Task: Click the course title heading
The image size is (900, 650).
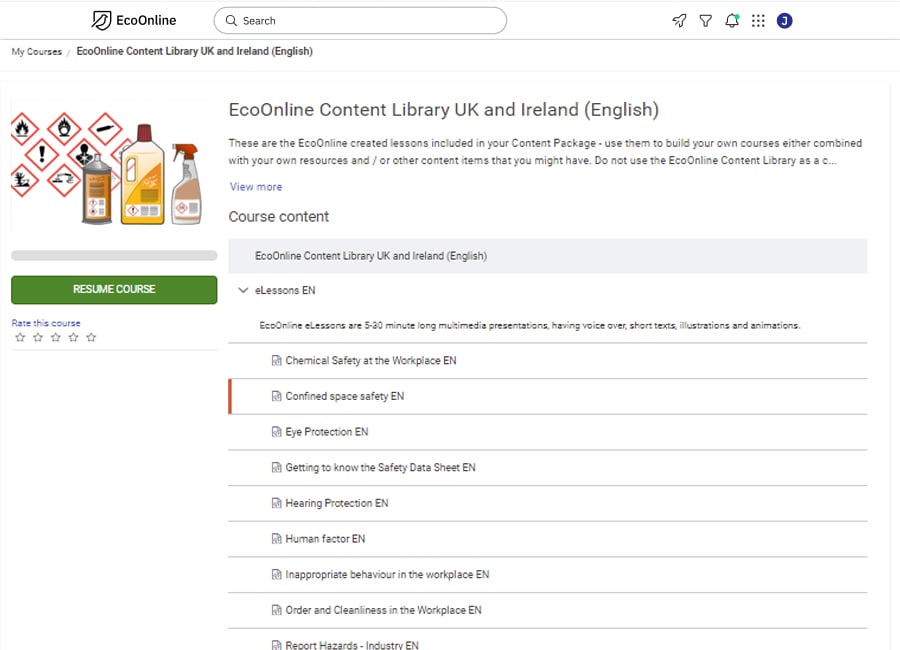Action: (x=444, y=110)
